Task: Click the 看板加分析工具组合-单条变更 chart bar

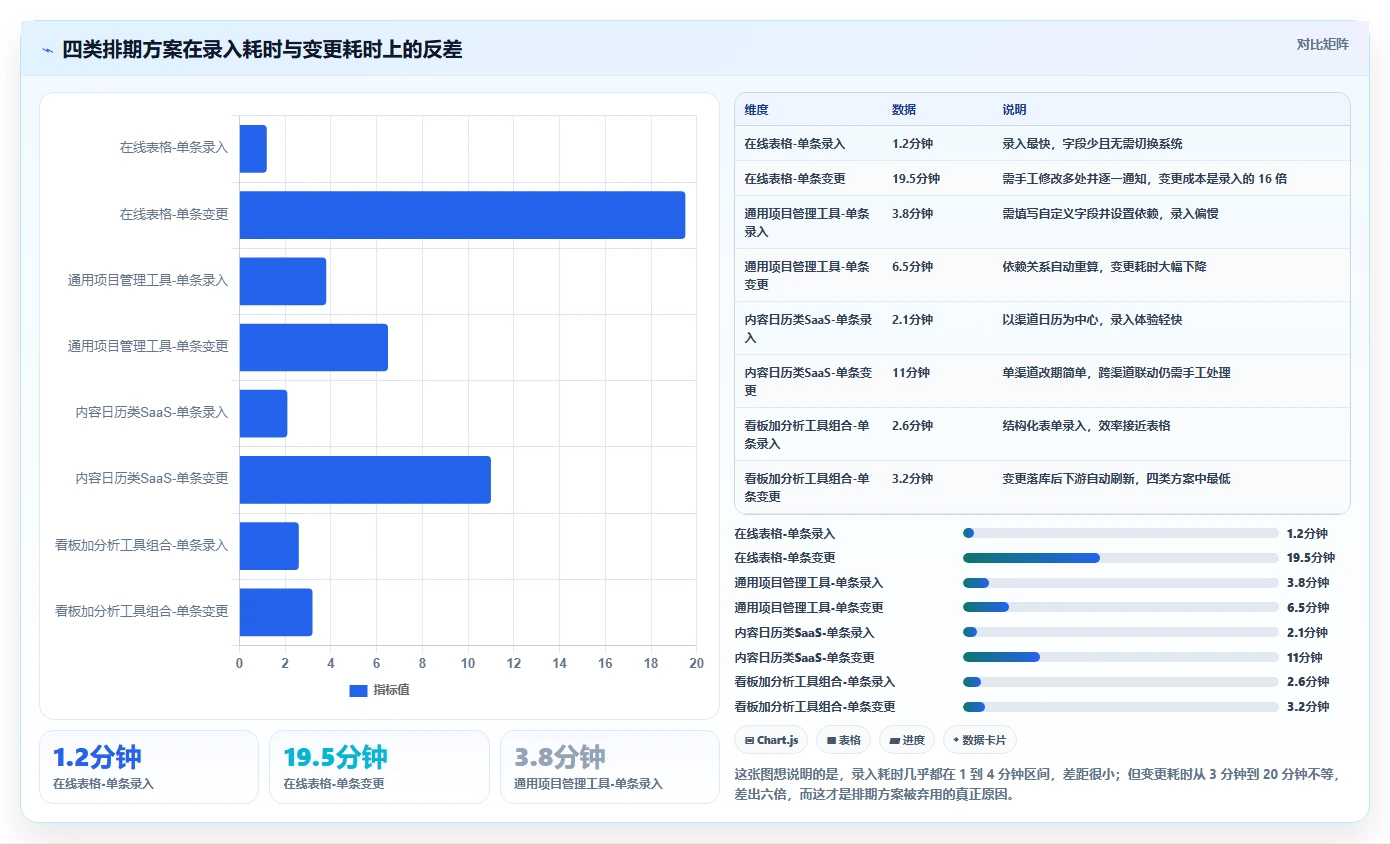Action: pos(276,612)
